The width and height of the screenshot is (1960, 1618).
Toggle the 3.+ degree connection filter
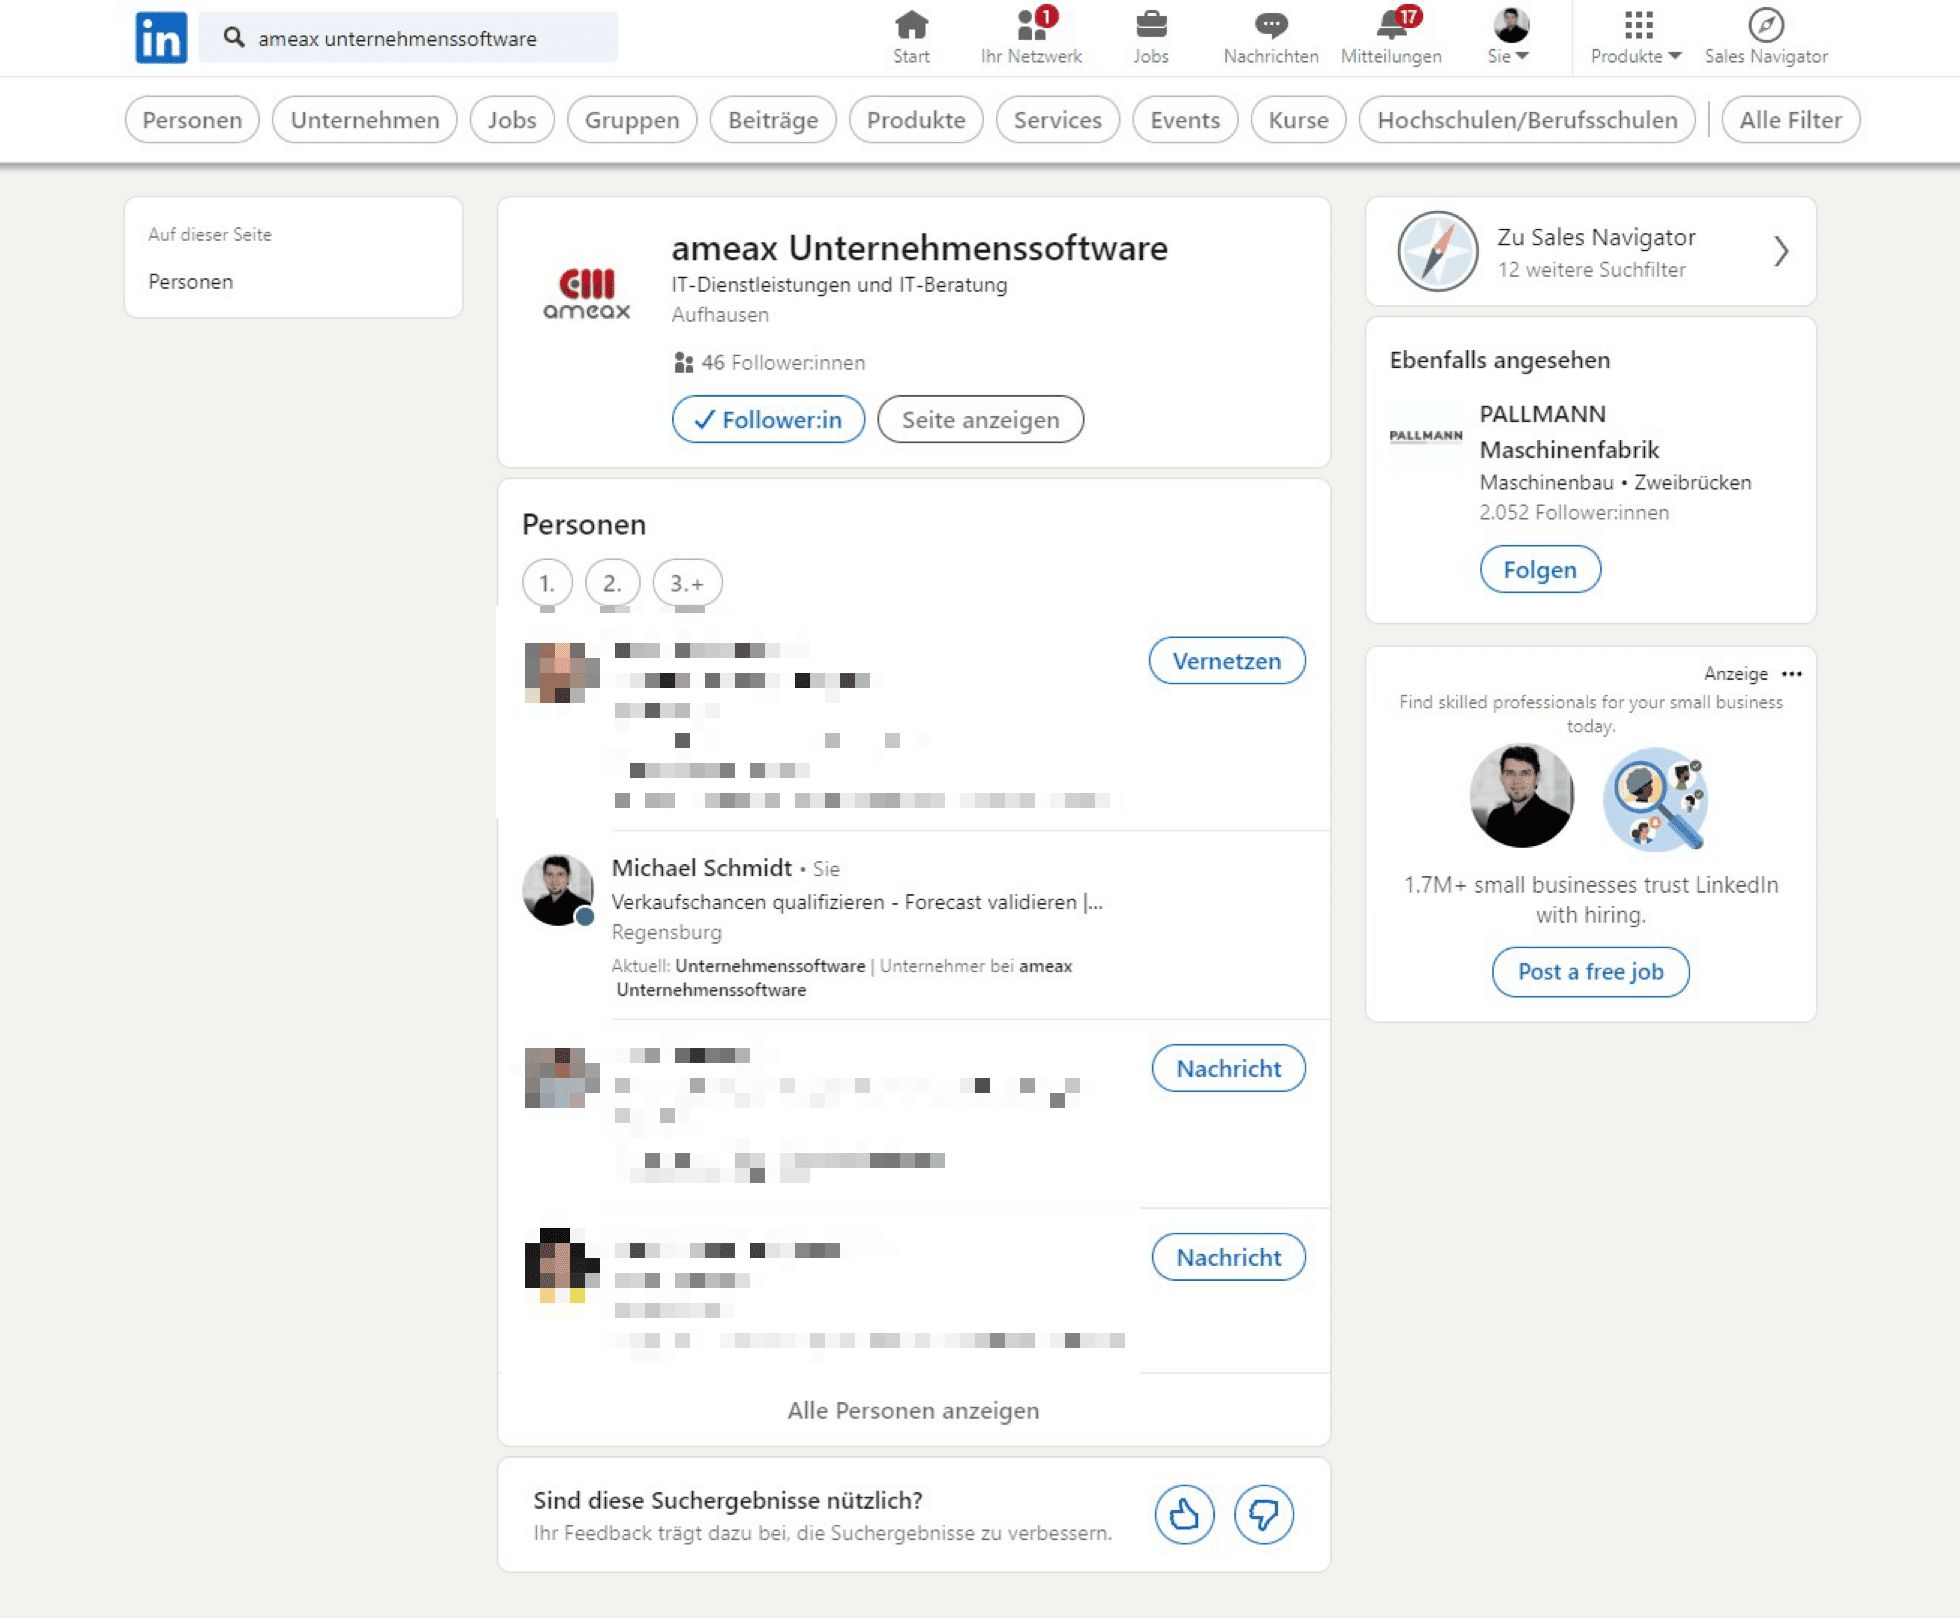[687, 583]
